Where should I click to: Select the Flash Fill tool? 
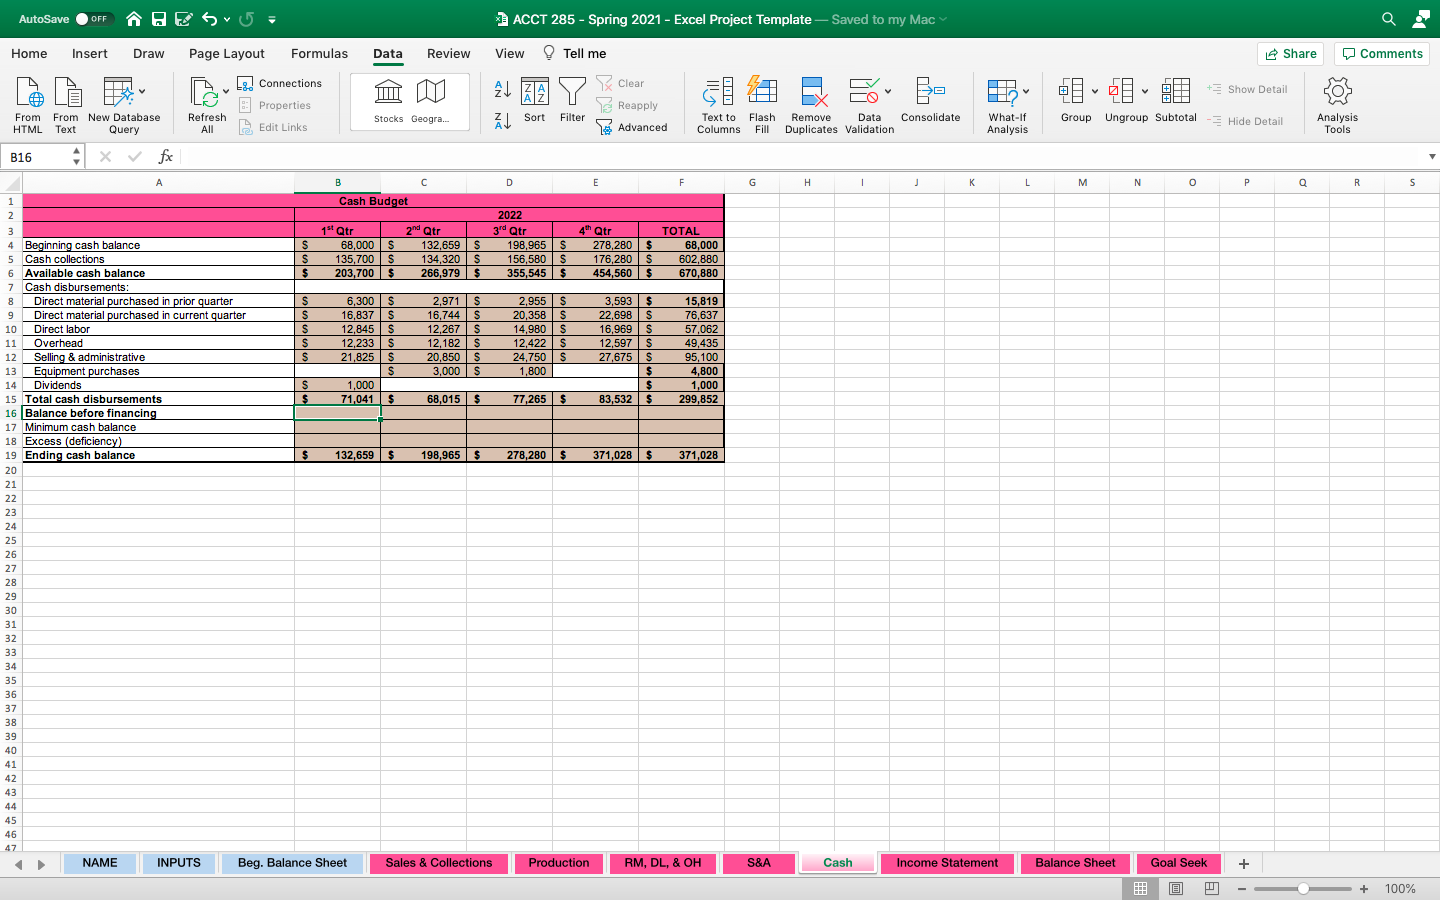click(x=762, y=103)
